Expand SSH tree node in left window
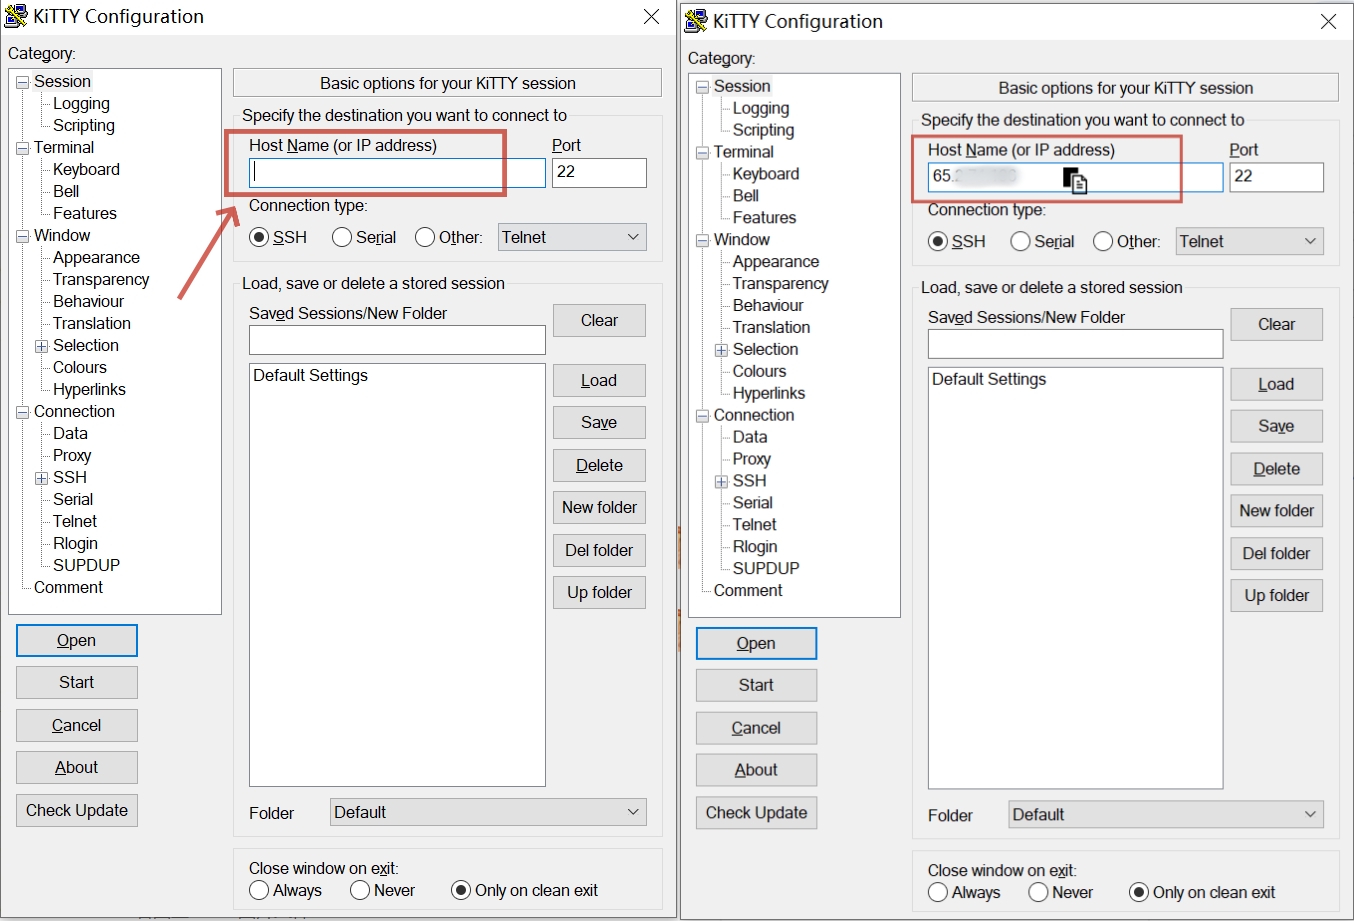Screen dimensions: 1354x921 pos(42,478)
